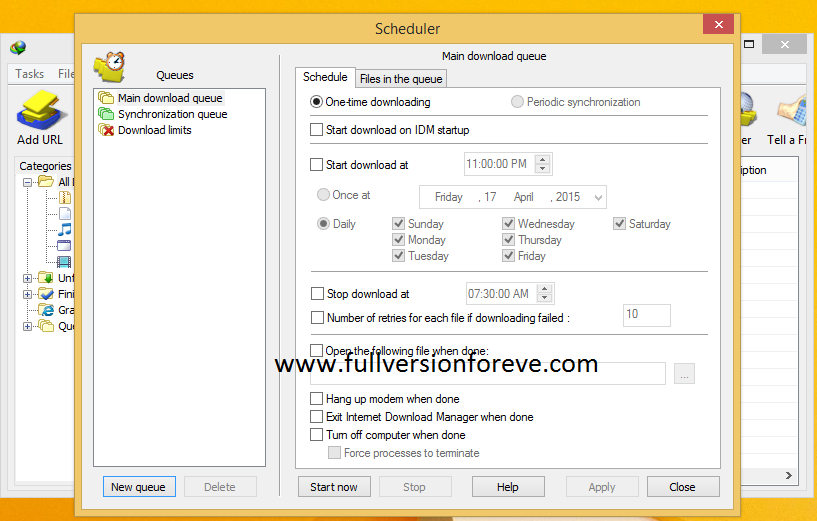Select the Once at radio button
Viewport: 817px width, 521px height.
323,195
